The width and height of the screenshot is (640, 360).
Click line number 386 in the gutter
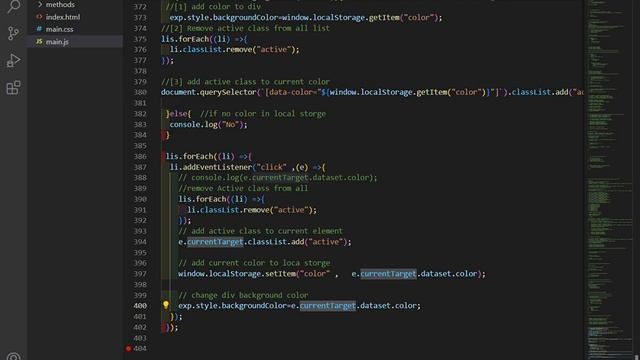(x=140, y=156)
